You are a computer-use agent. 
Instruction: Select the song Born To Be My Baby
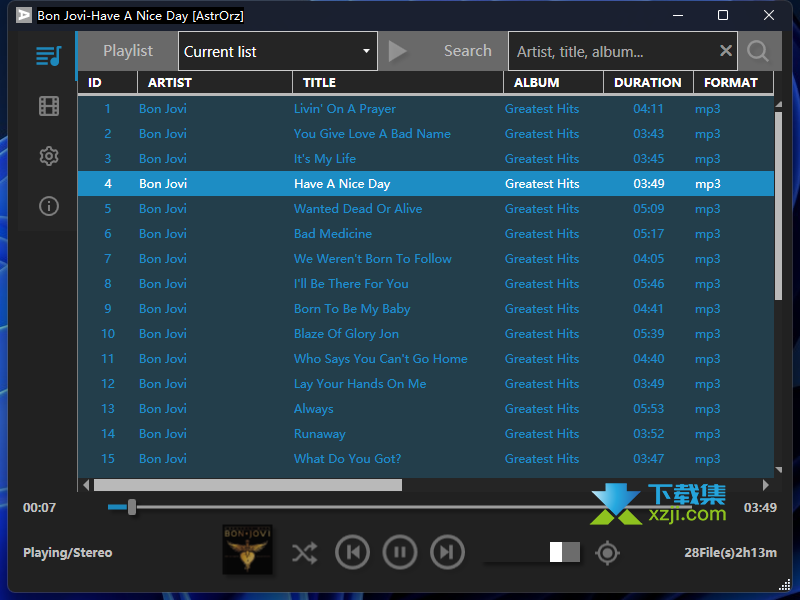[426, 309]
